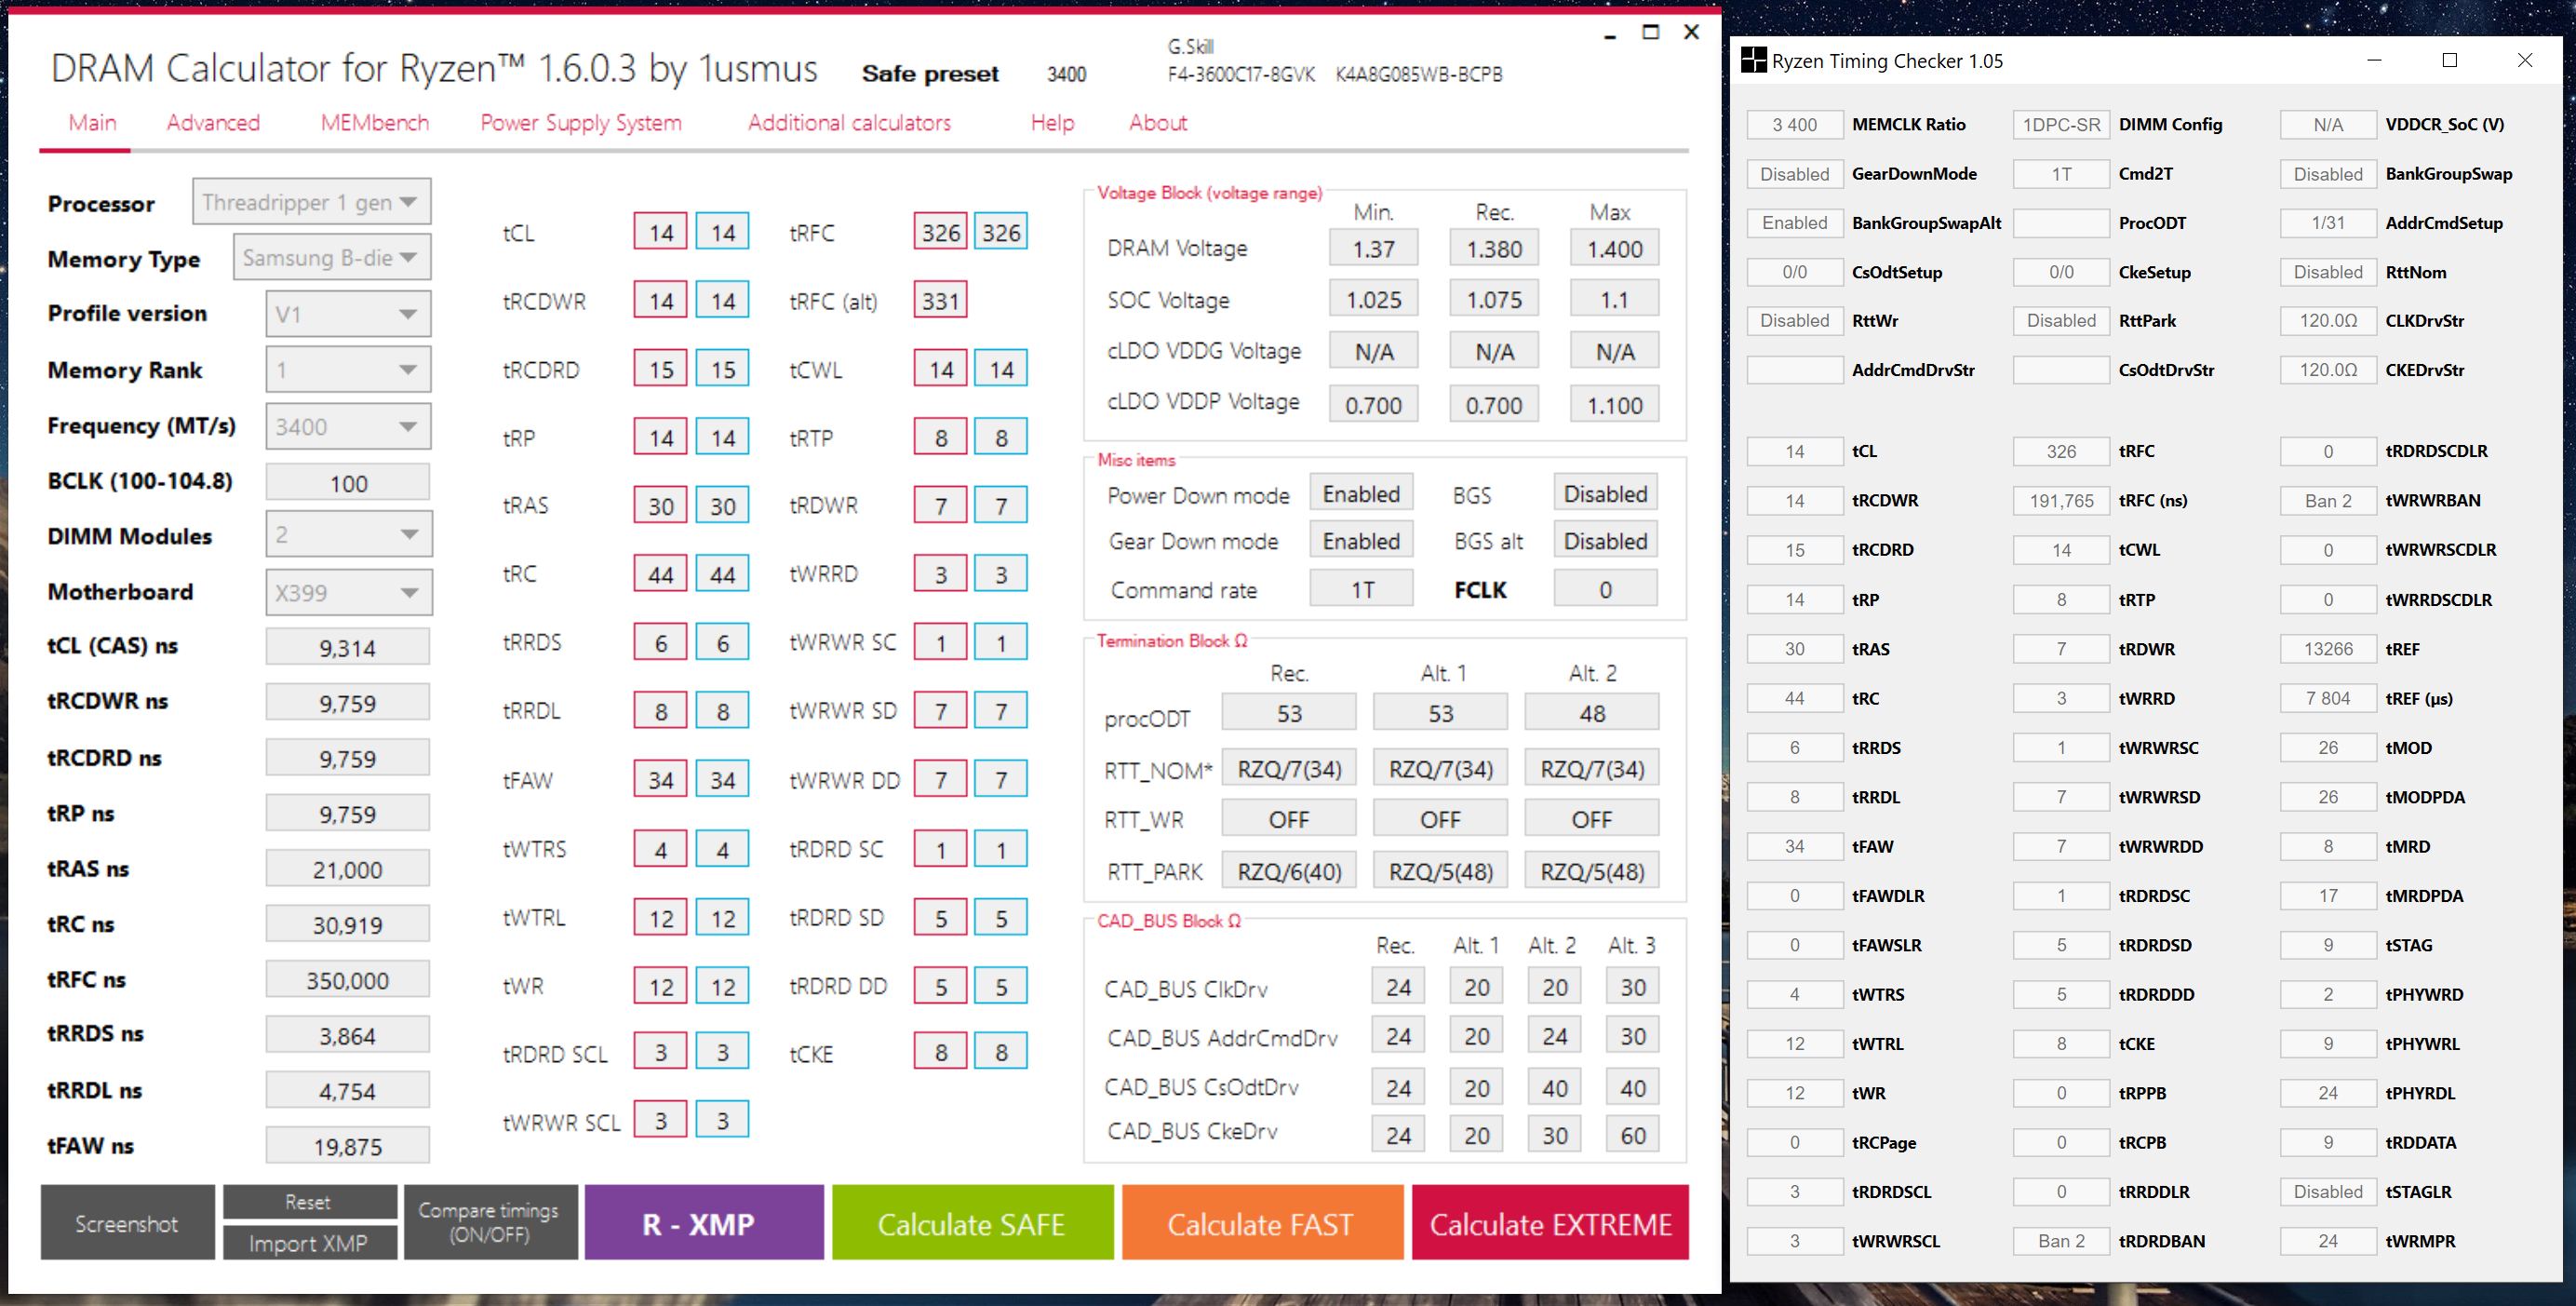This screenshot has width=2576, height=1306.
Task: Open the MEMbench tab
Action: [x=375, y=123]
